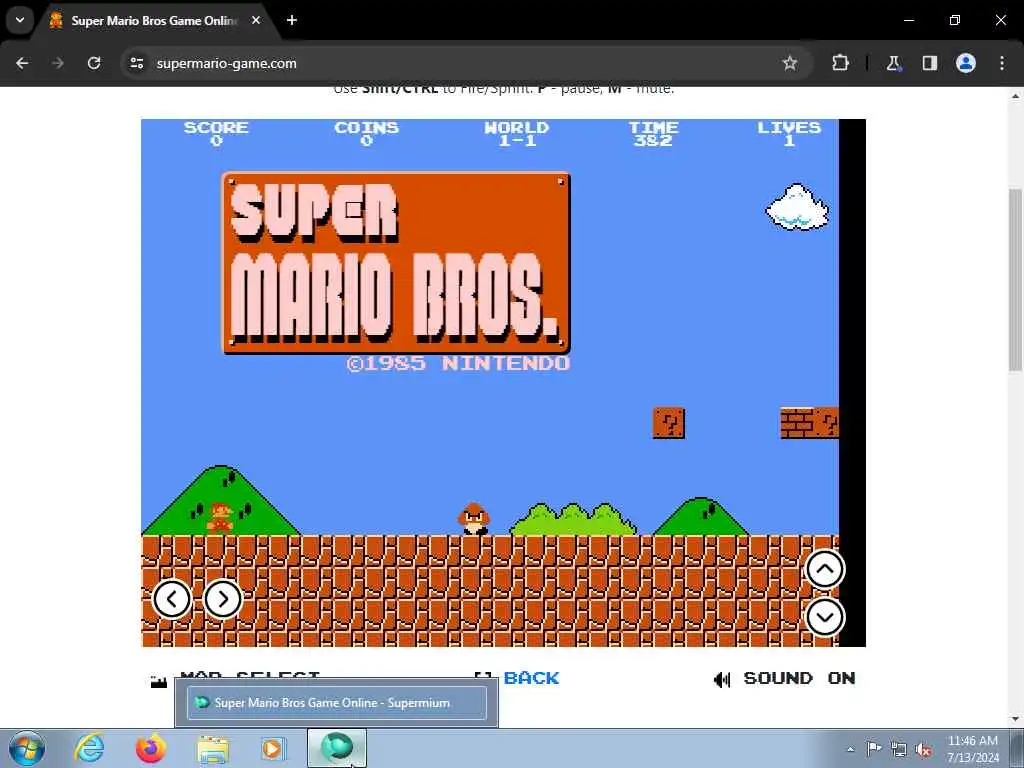This screenshot has width=1024, height=768.
Task: Click the lone question mark block
Action: tap(669, 423)
